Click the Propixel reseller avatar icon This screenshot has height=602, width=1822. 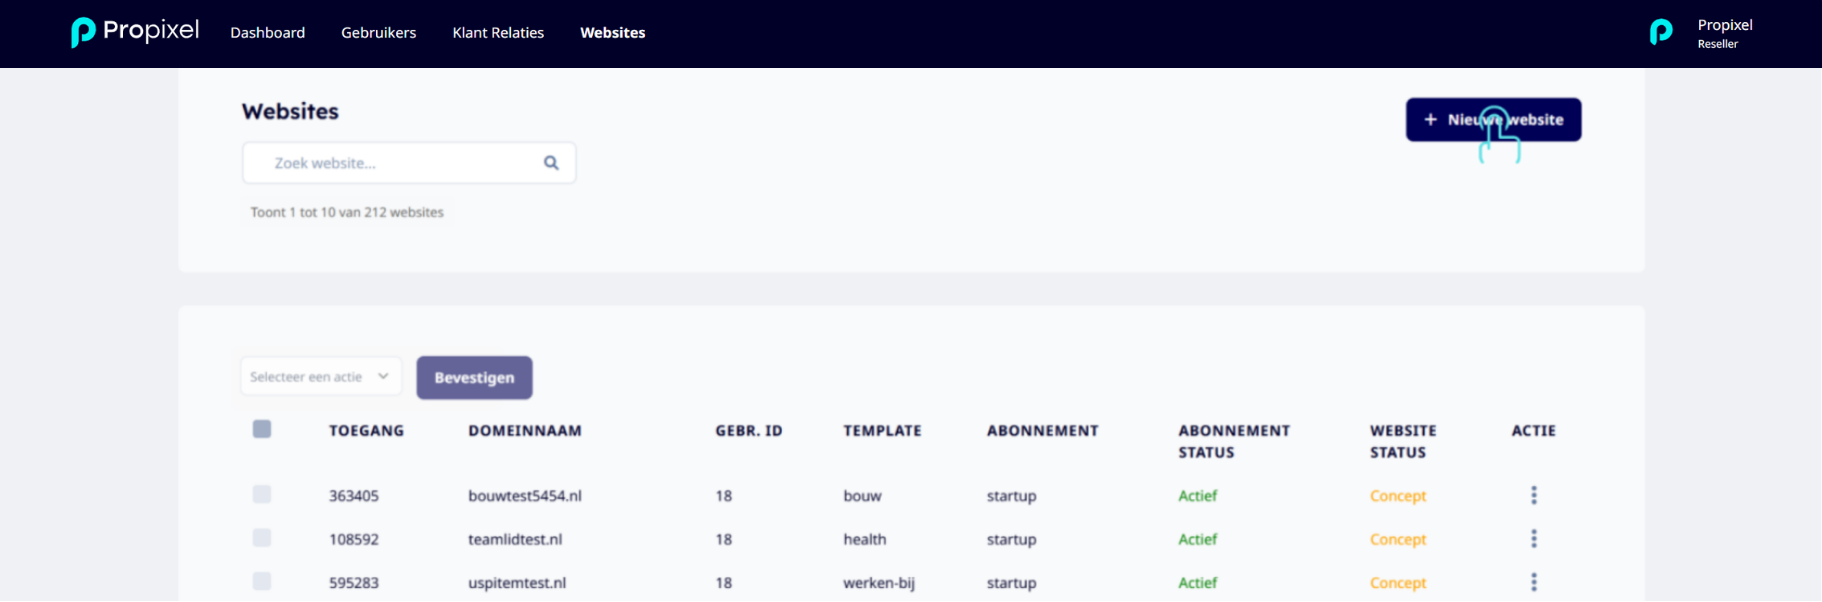click(x=1661, y=32)
